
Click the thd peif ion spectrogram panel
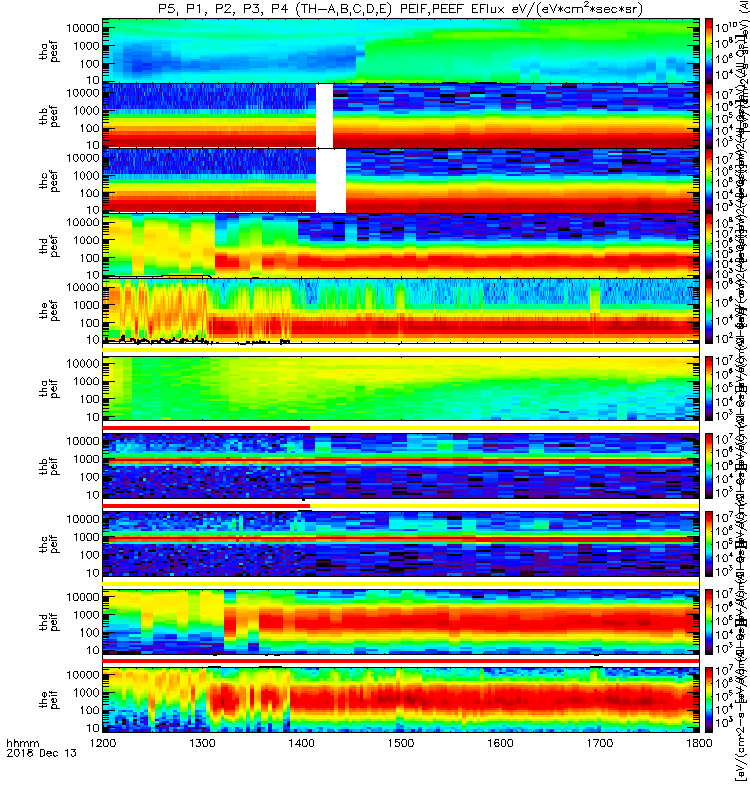pyautogui.click(x=401, y=622)
